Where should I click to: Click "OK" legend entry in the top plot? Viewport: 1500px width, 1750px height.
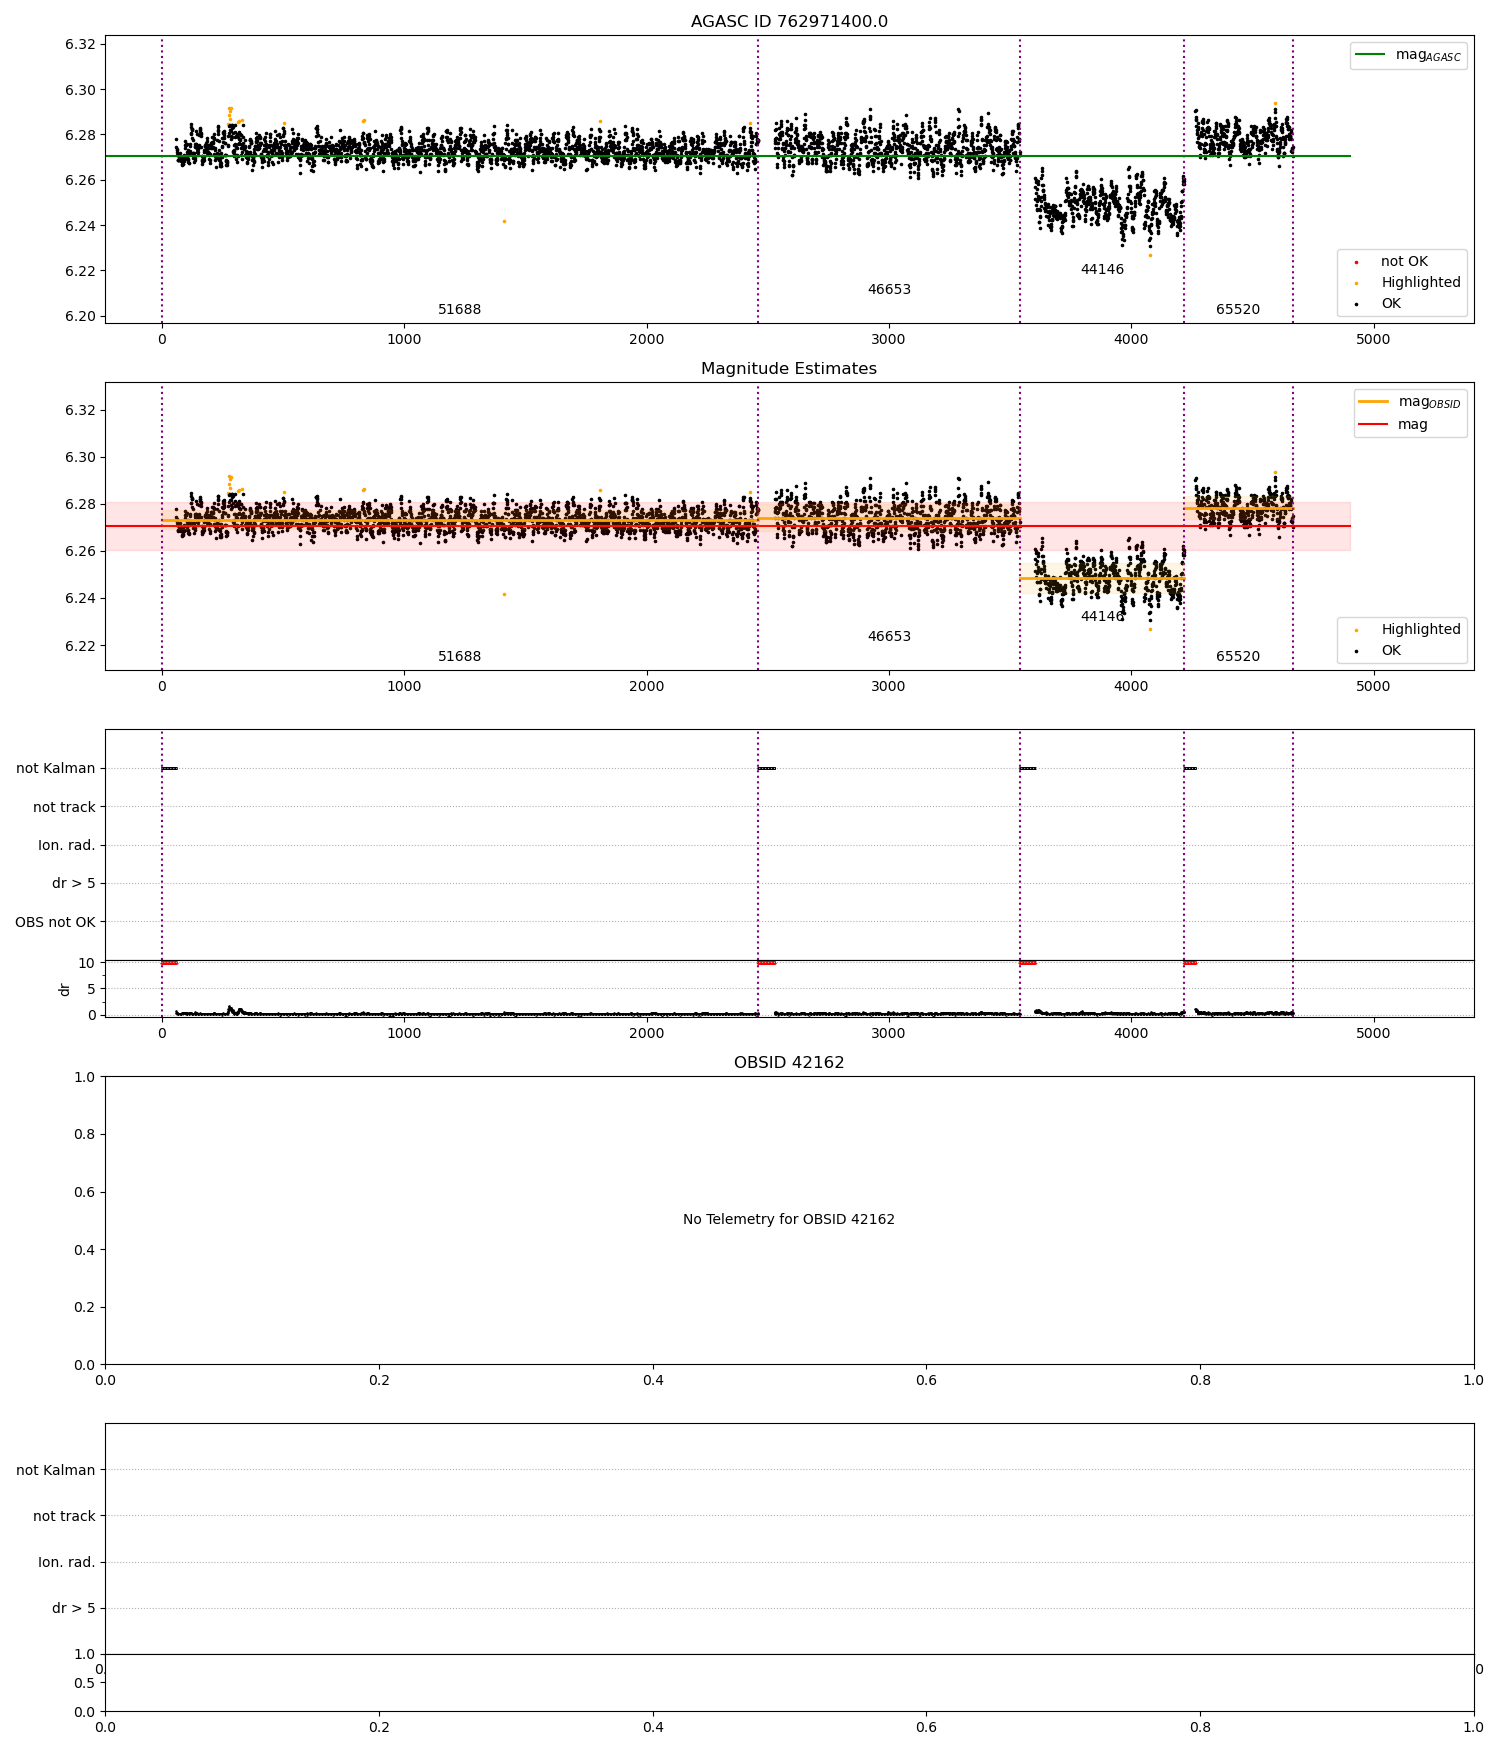[1378, 304]
